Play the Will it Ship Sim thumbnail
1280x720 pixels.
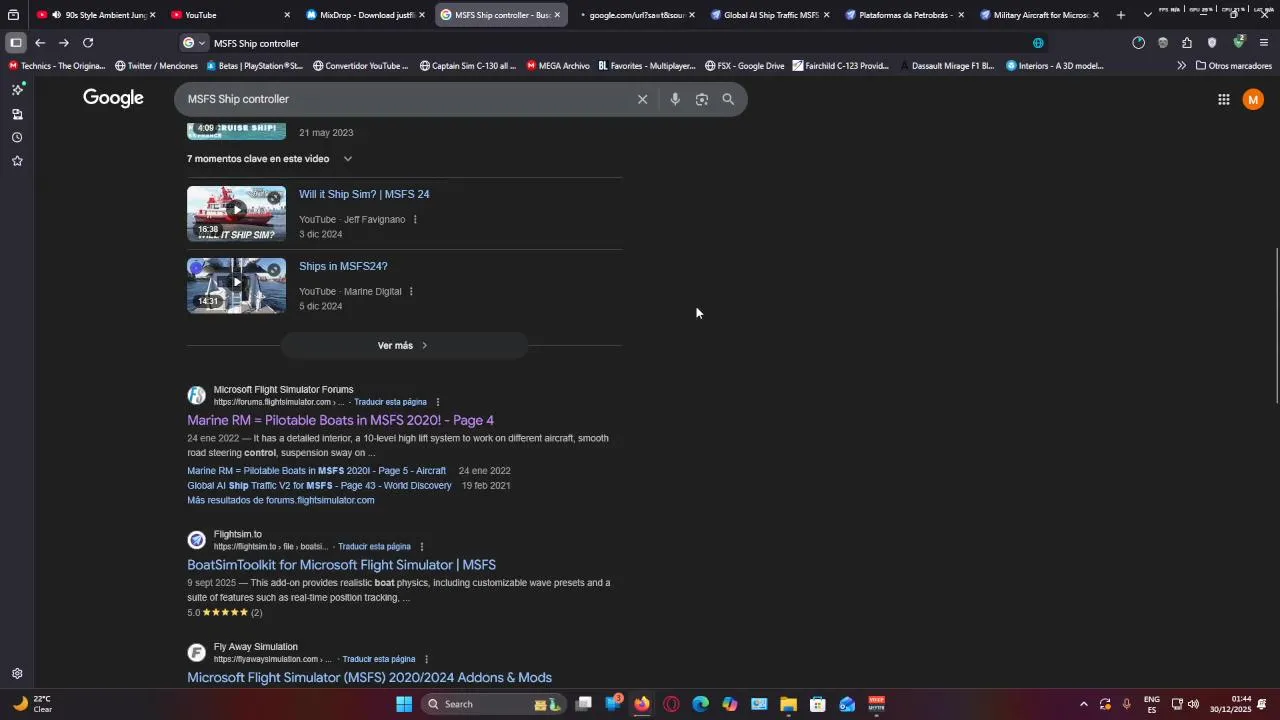click(236, 213)
